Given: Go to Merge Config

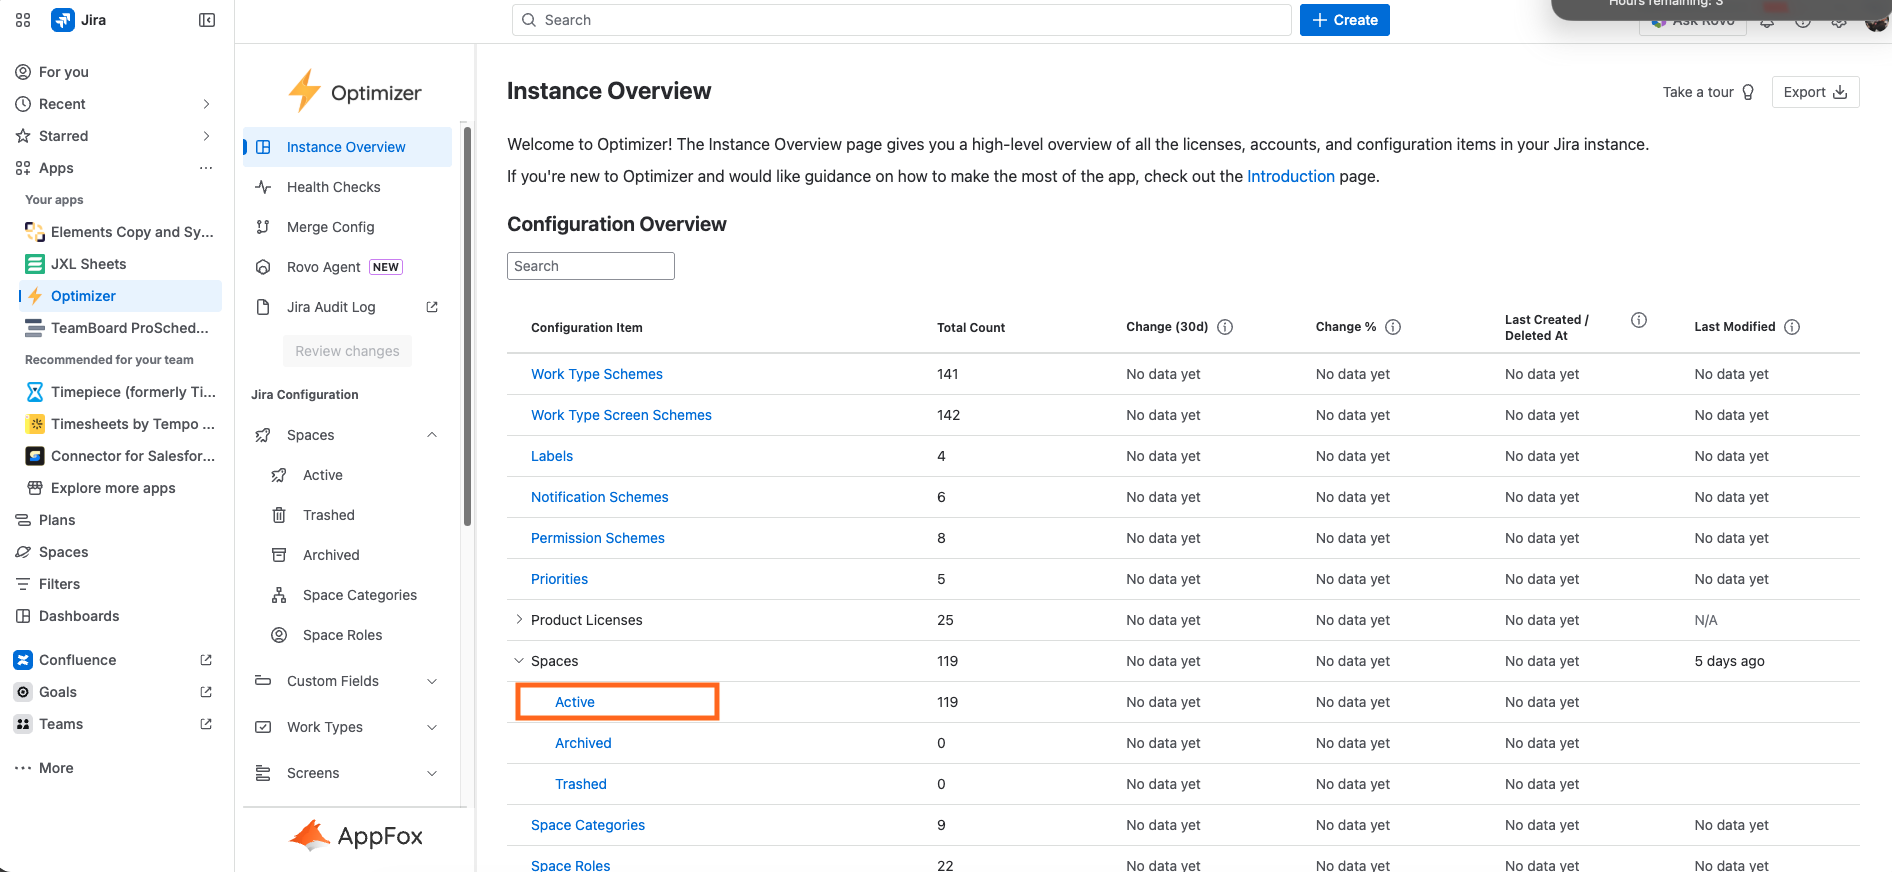Looking at the screenshot, I should click(330, 227).
